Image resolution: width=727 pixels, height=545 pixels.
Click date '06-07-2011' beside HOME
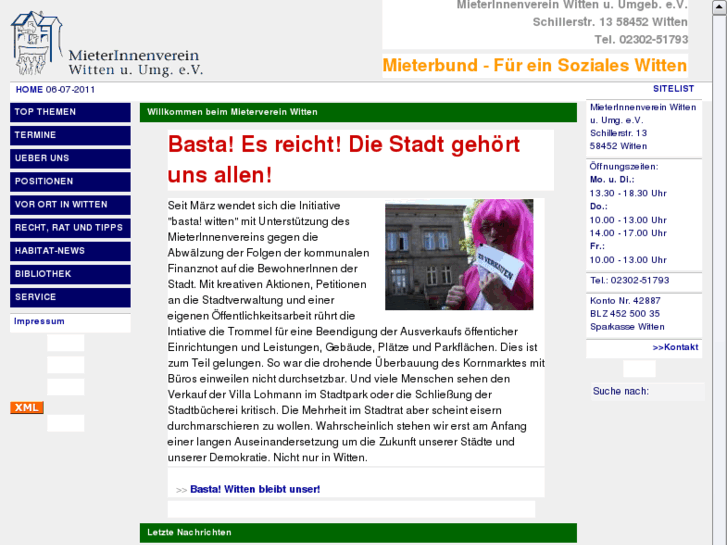pos(70,90)
